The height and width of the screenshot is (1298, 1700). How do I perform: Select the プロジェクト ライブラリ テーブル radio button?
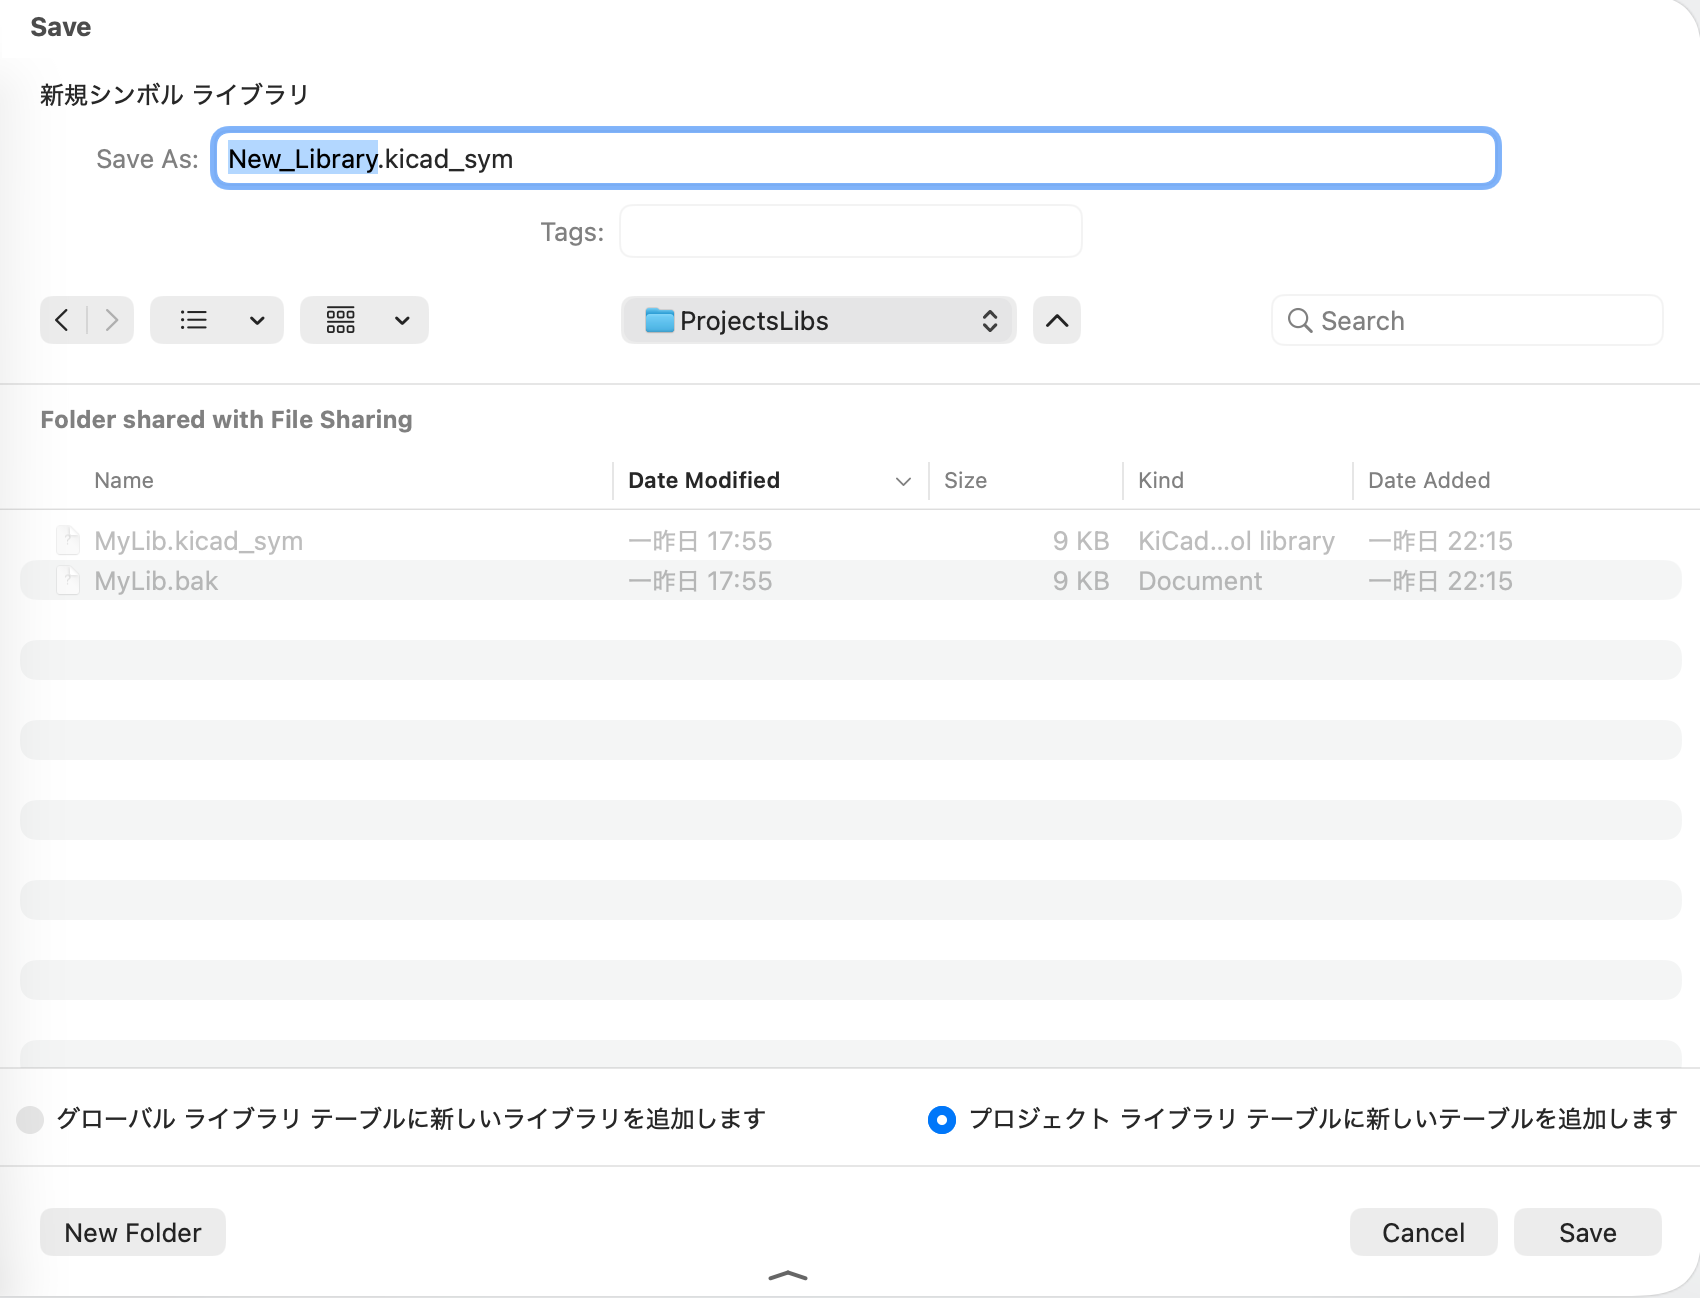[x=942, y=1119]
